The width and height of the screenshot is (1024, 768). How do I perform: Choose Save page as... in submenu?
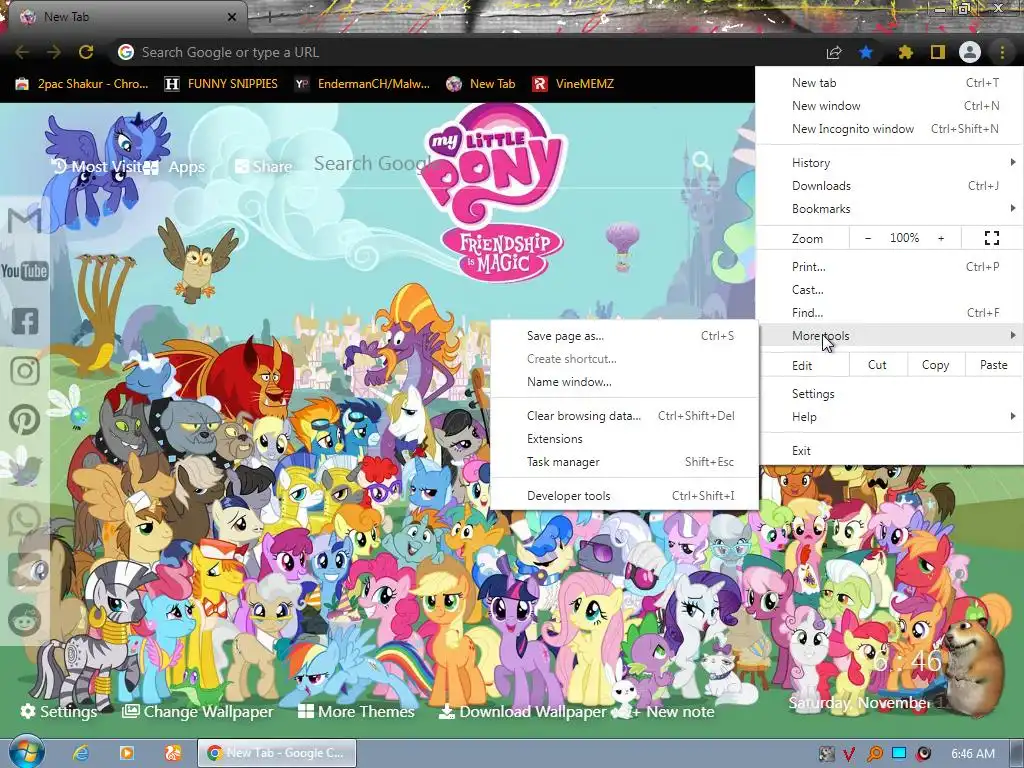click(x=624, y=336)
